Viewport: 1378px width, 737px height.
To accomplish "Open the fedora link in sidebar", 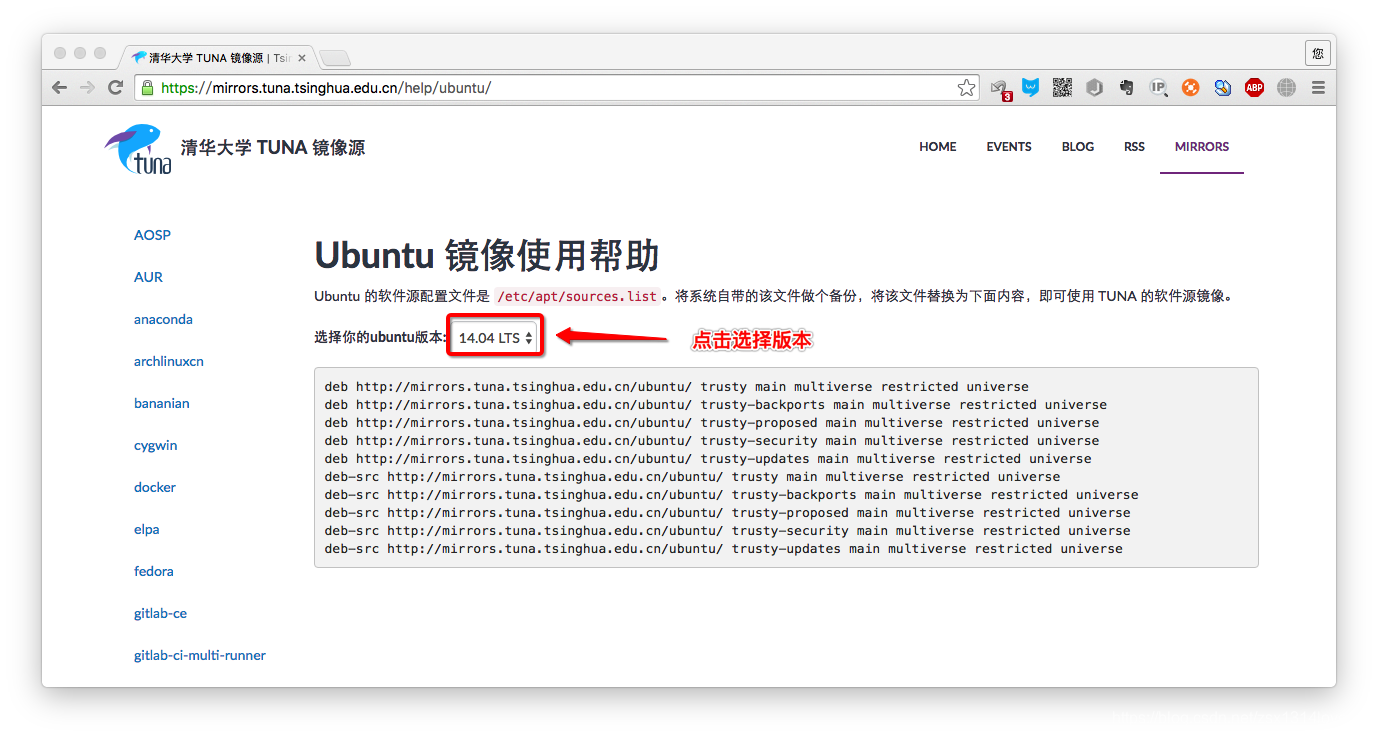I will 154,571.
